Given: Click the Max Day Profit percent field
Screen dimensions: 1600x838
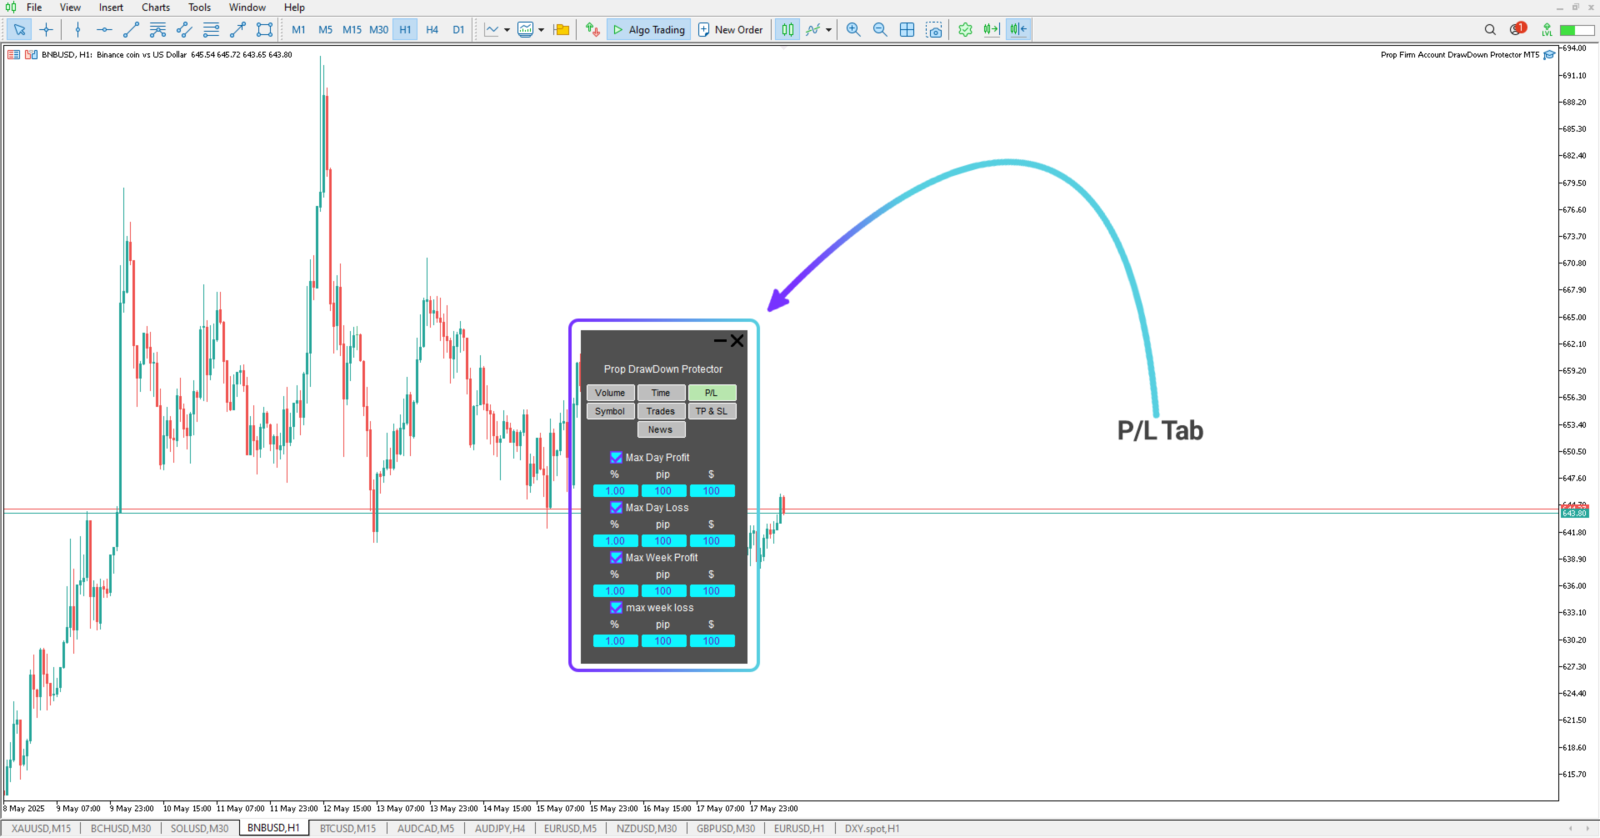Looking at the screenshot, I should pos(615,491).
